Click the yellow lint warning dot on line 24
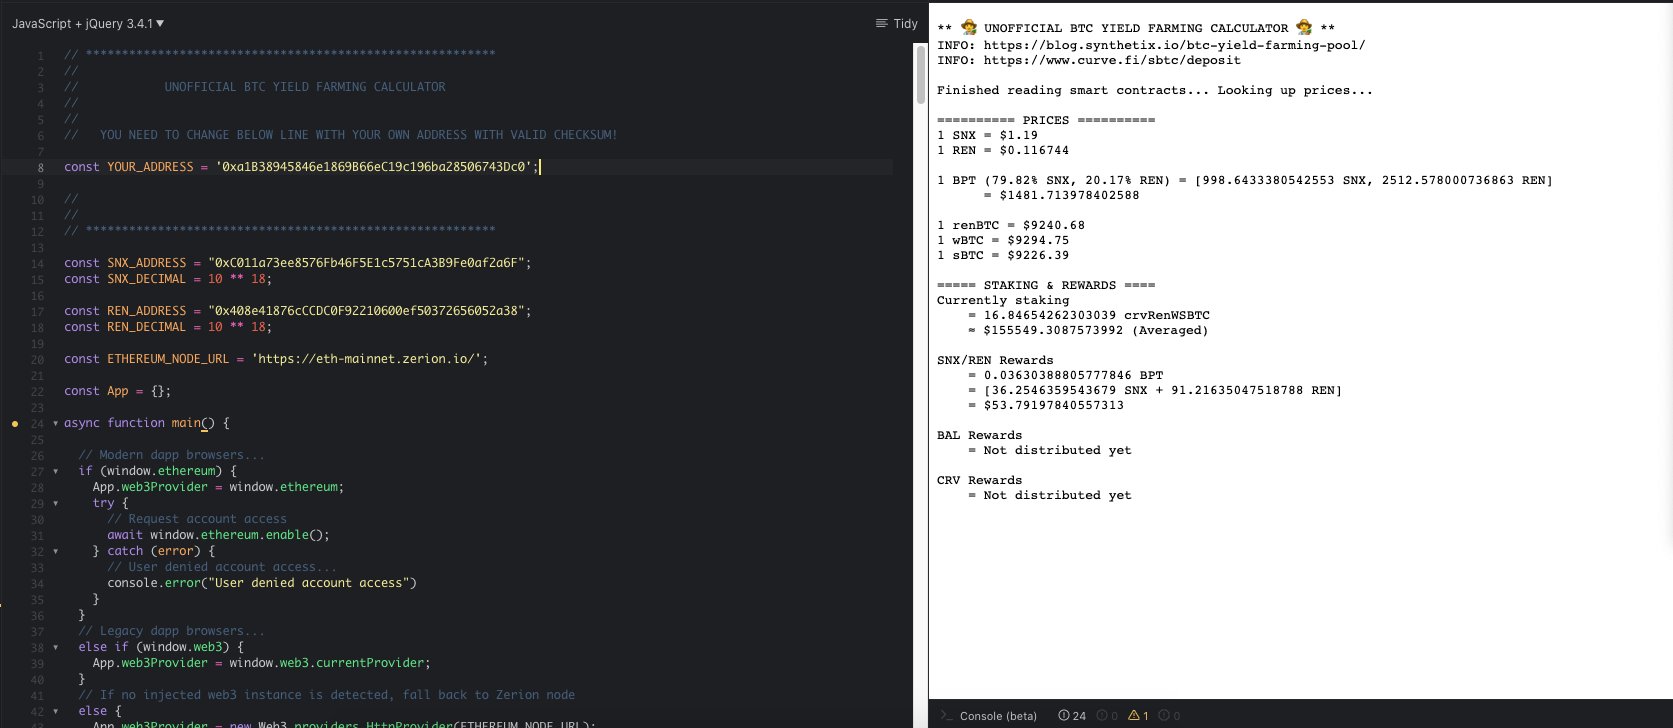This screenshot has width=1673, height=728. (x=15, y=424)
